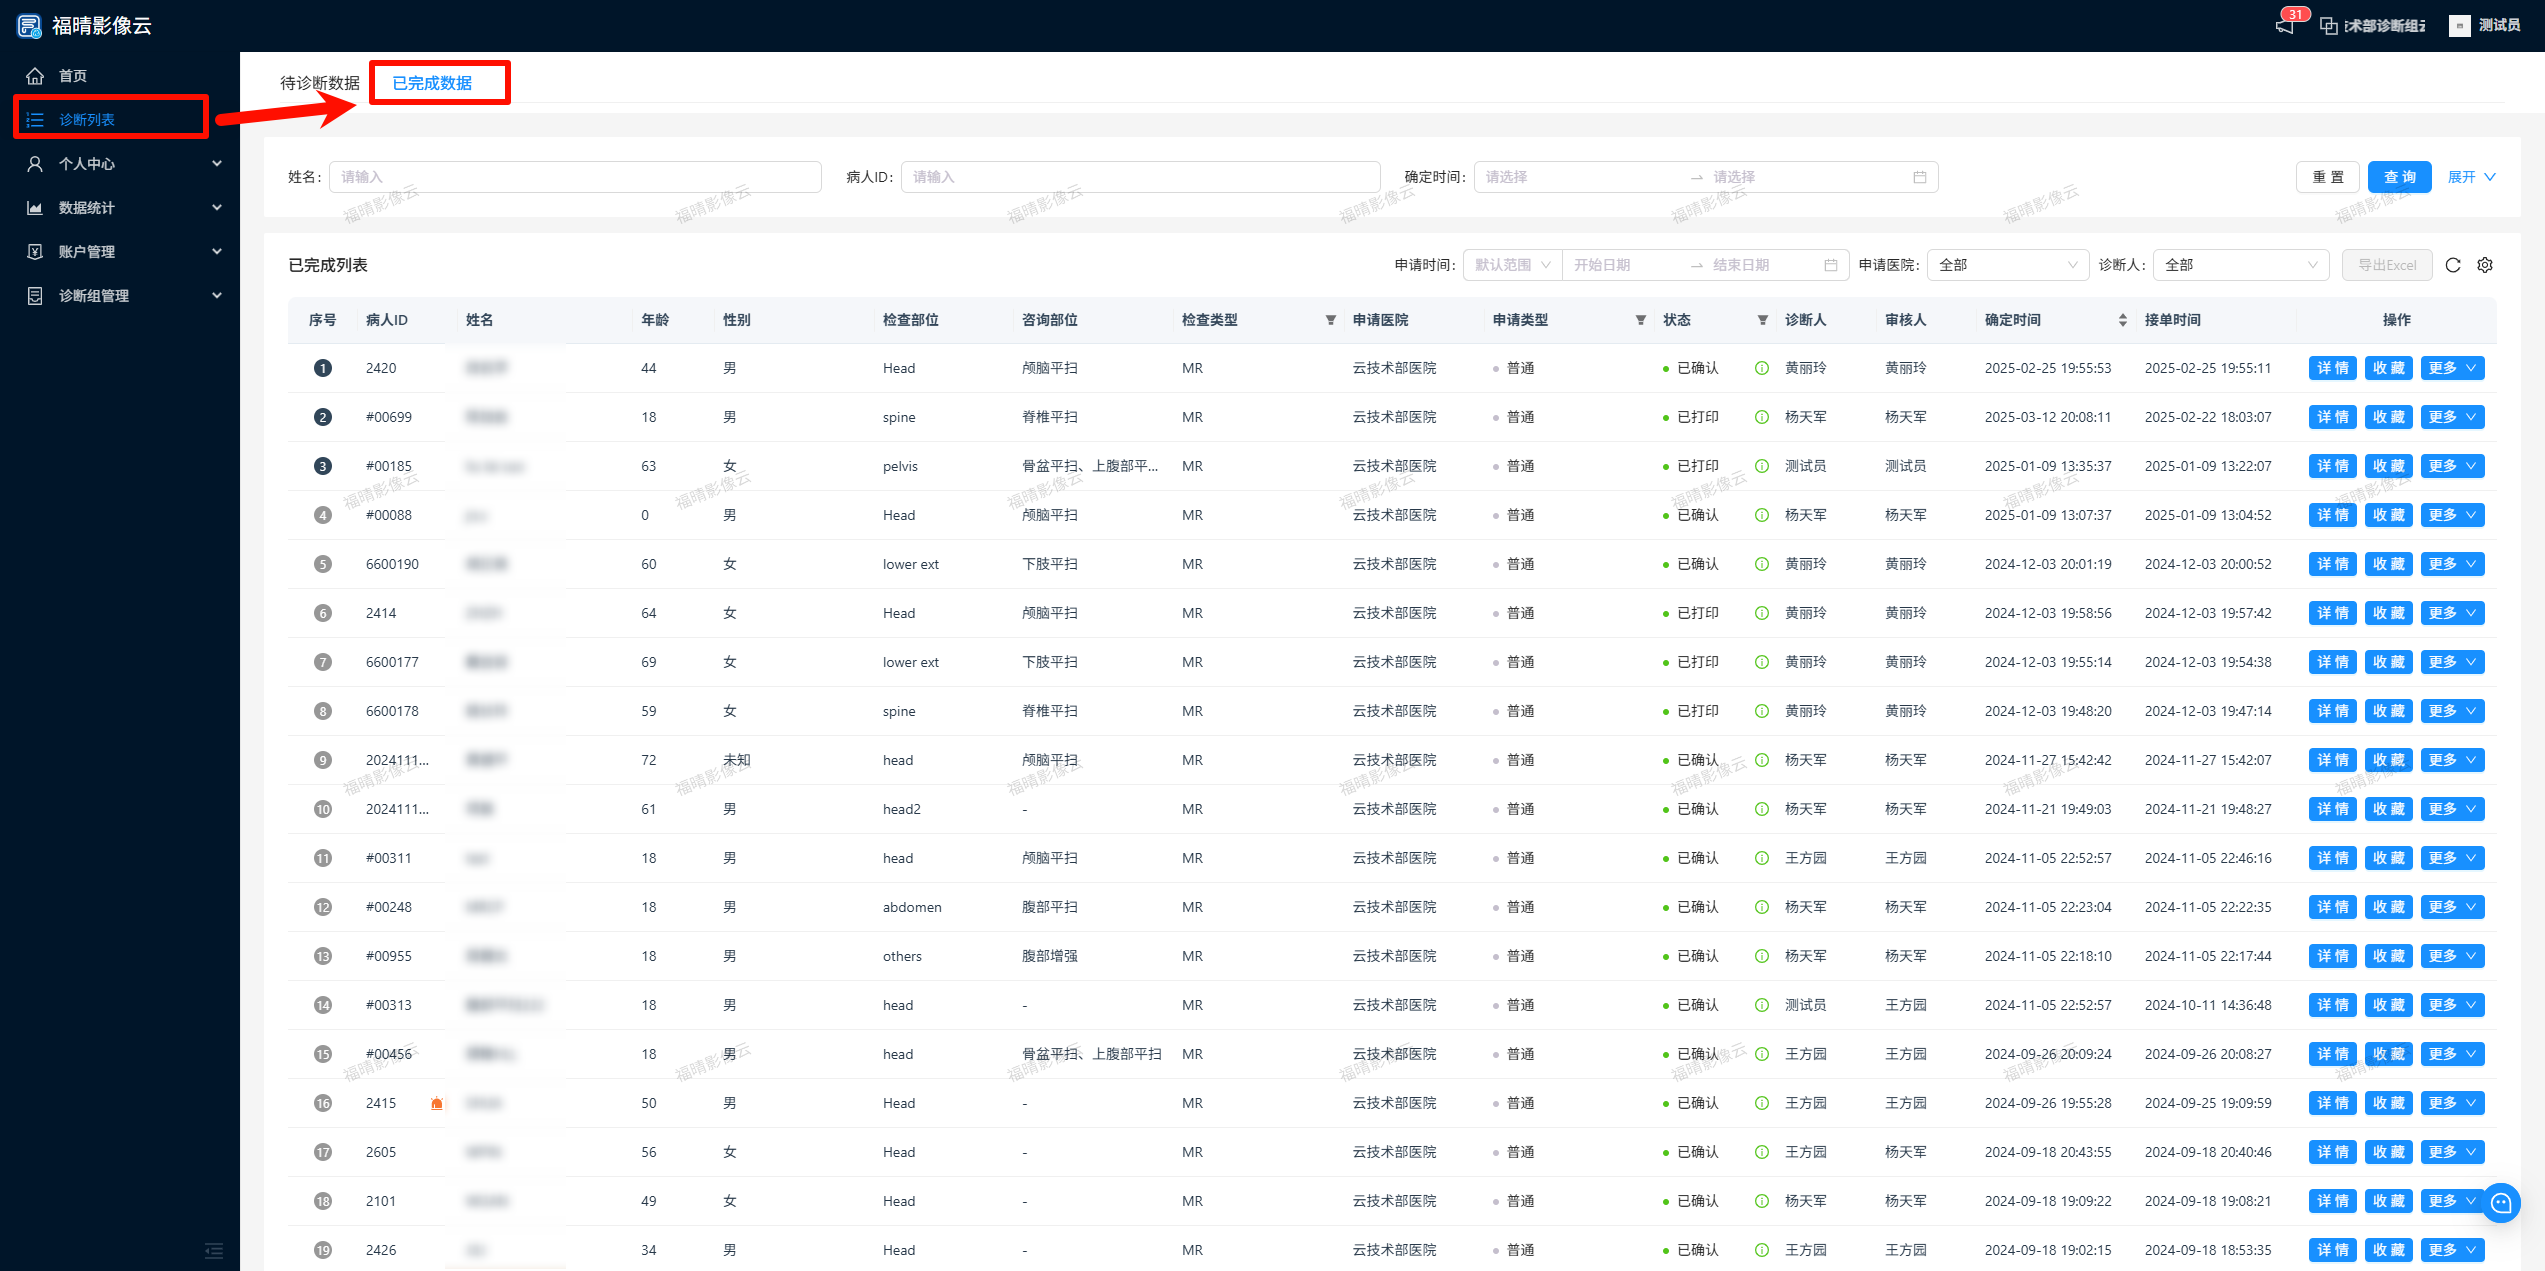Open the notification bell with badge 31
This screenshot has width=2545, height=1271.
(x=2284, y=25)
